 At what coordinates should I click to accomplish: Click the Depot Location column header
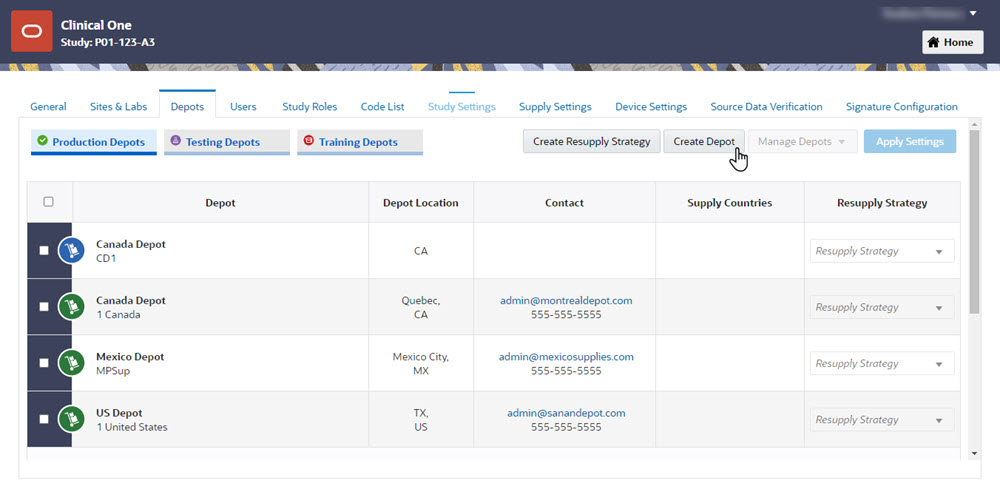point(421,202)
